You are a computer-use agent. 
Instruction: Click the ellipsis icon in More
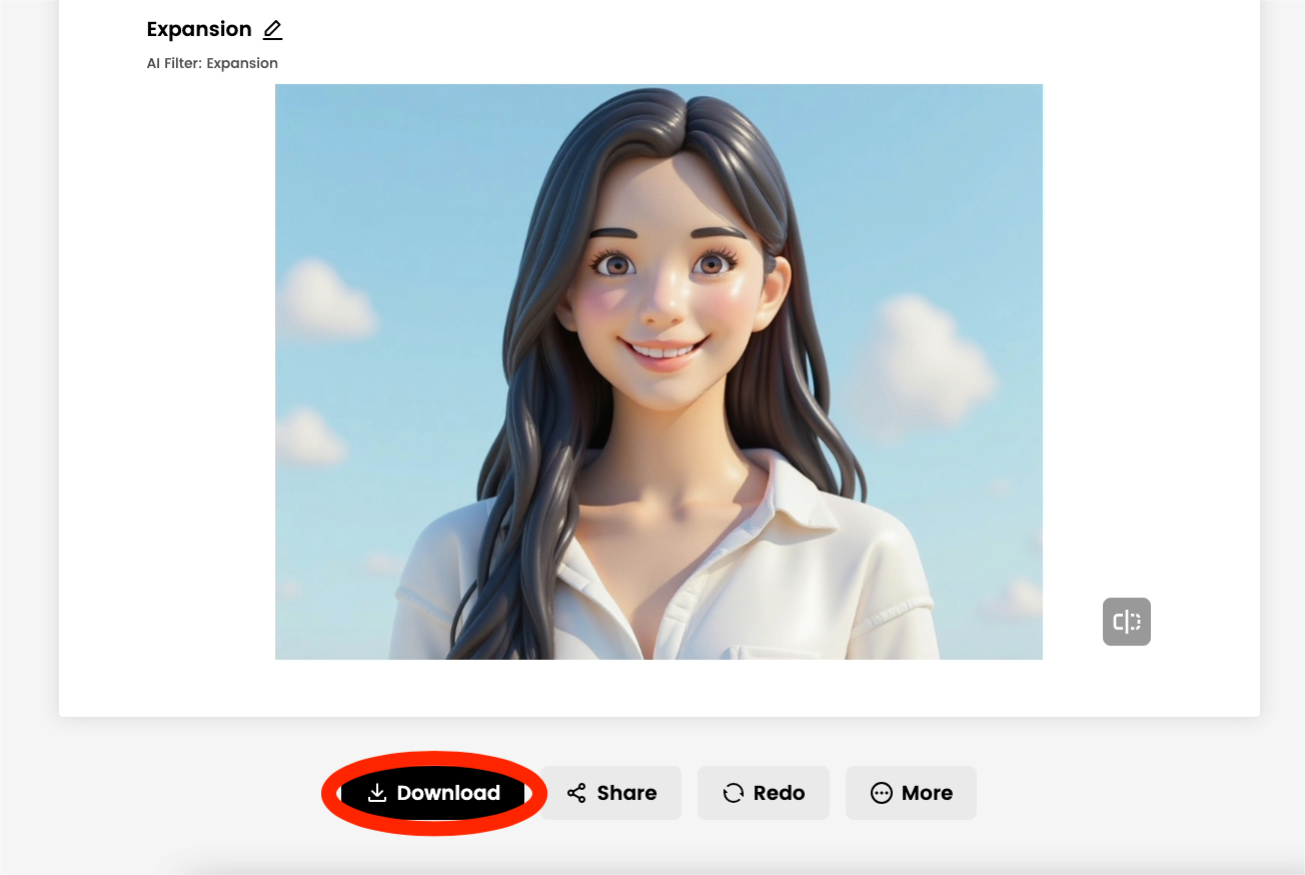[x=881, y=793]
